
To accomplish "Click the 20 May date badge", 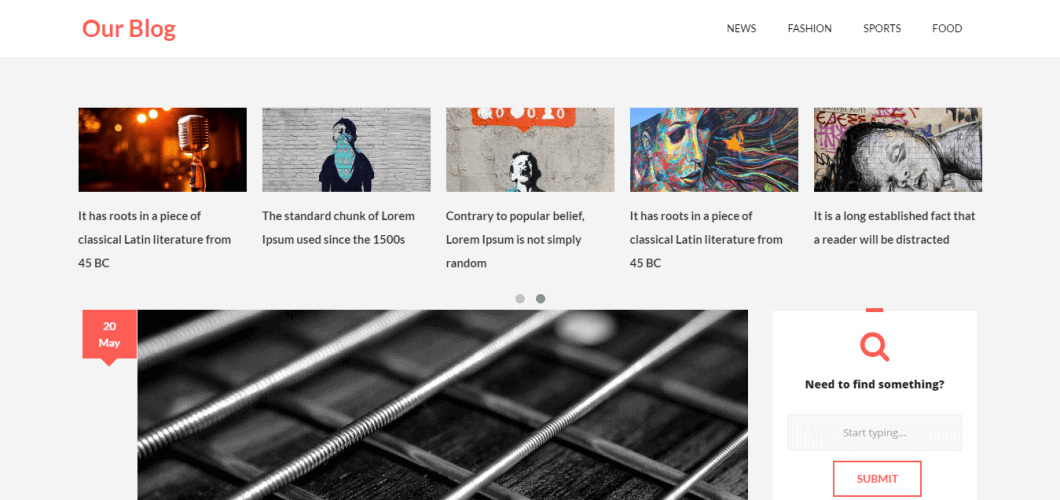I will 110,335.
